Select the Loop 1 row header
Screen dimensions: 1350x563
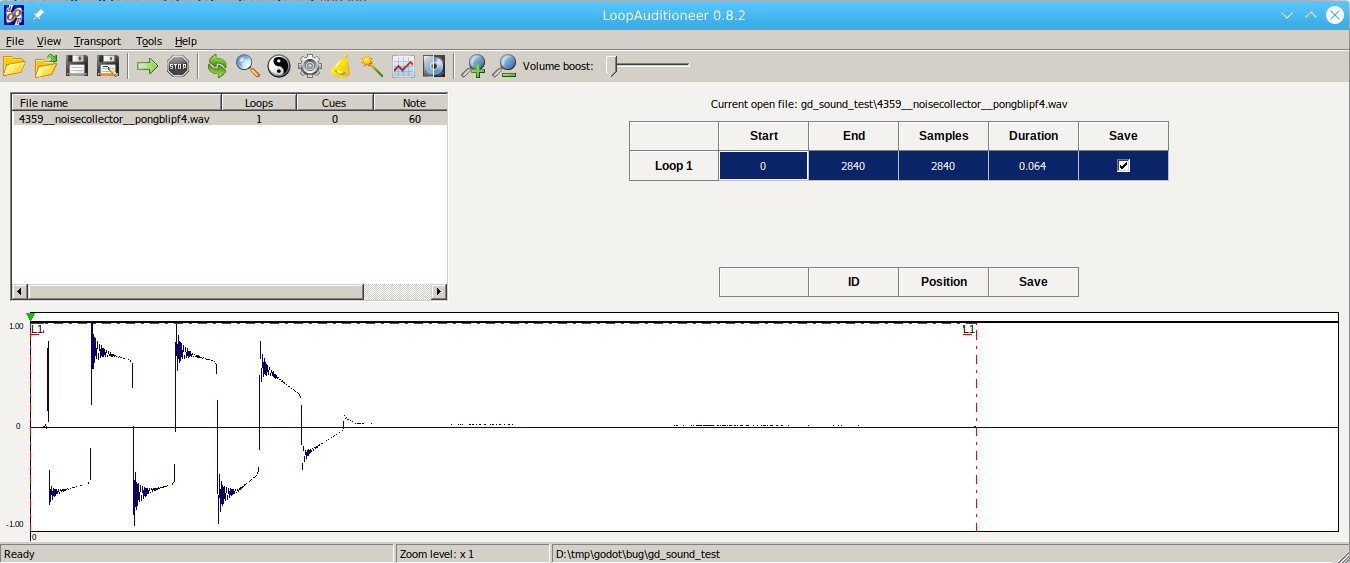(x=673, y=166)
